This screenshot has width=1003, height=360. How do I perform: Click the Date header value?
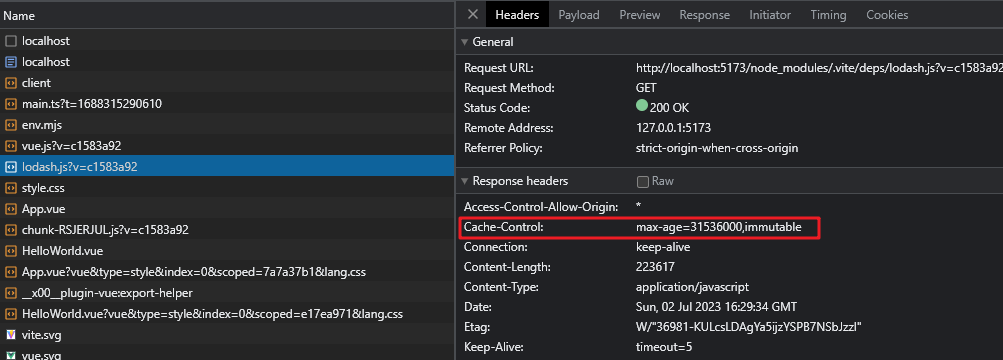coord(716,307)
